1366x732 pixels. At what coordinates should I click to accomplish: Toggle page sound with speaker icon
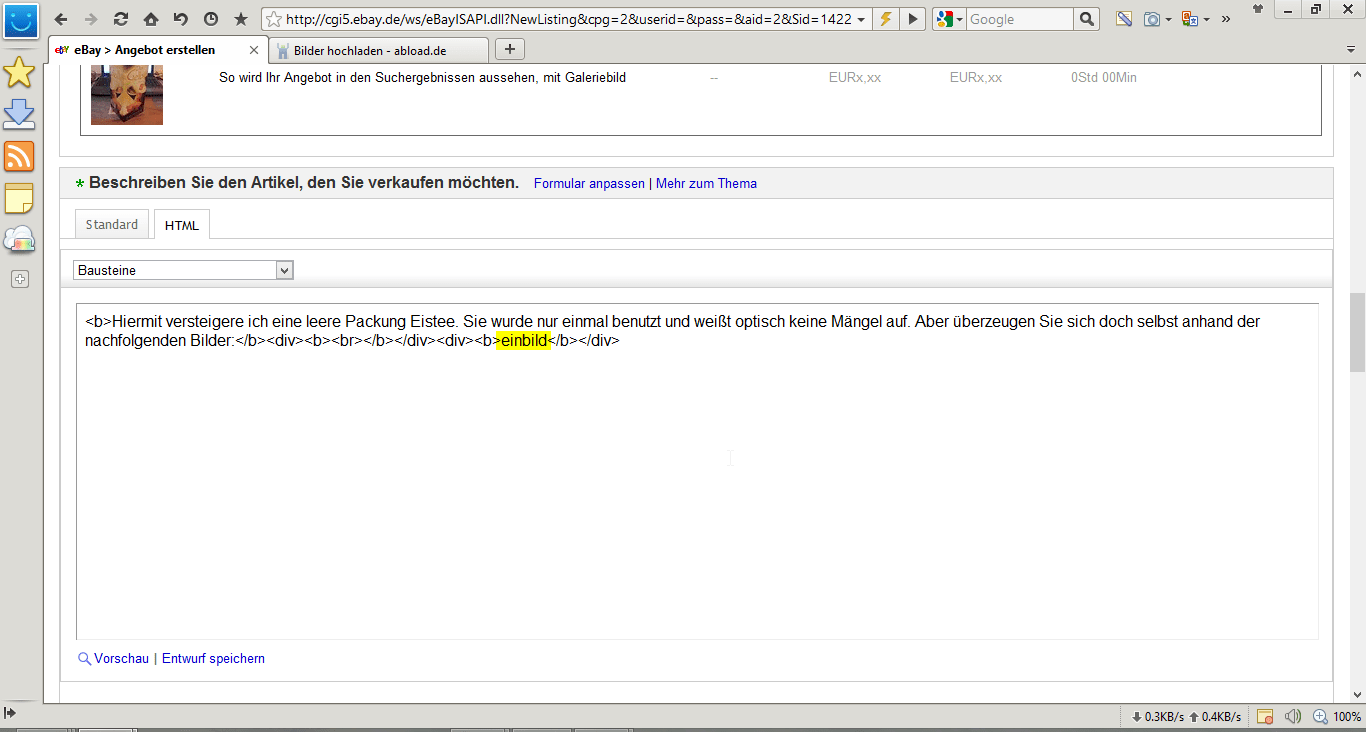(x=1293, y=716)
